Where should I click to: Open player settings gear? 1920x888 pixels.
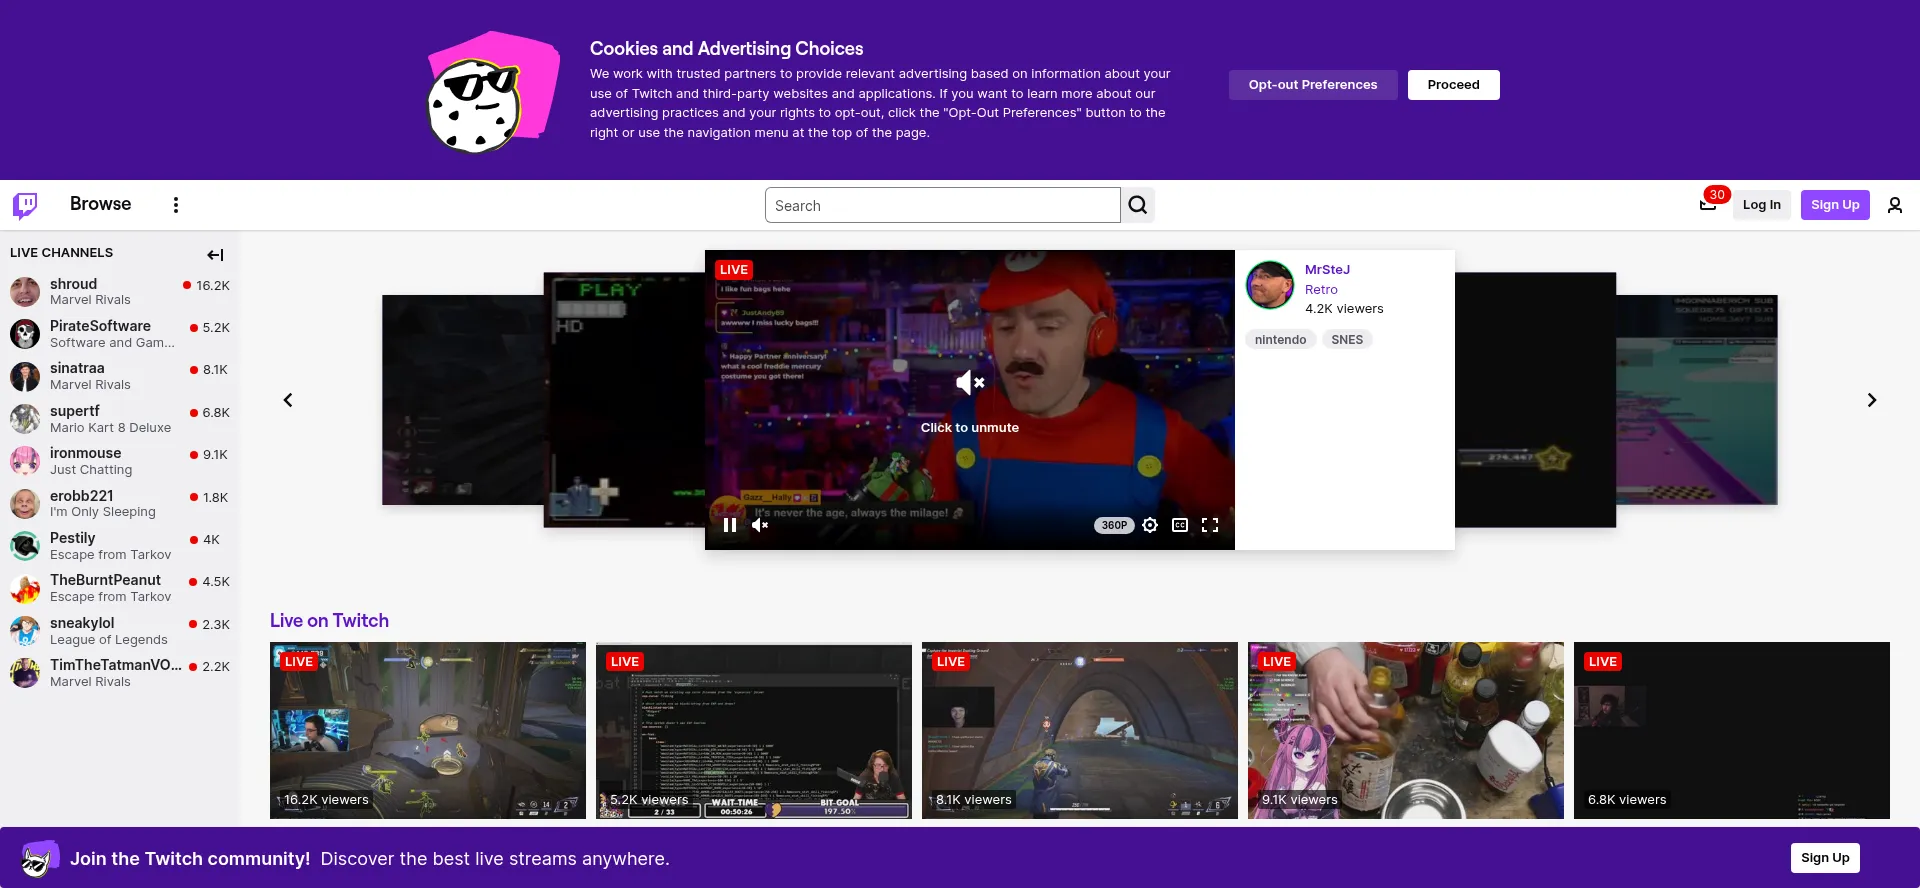[x=1150, y=525]
